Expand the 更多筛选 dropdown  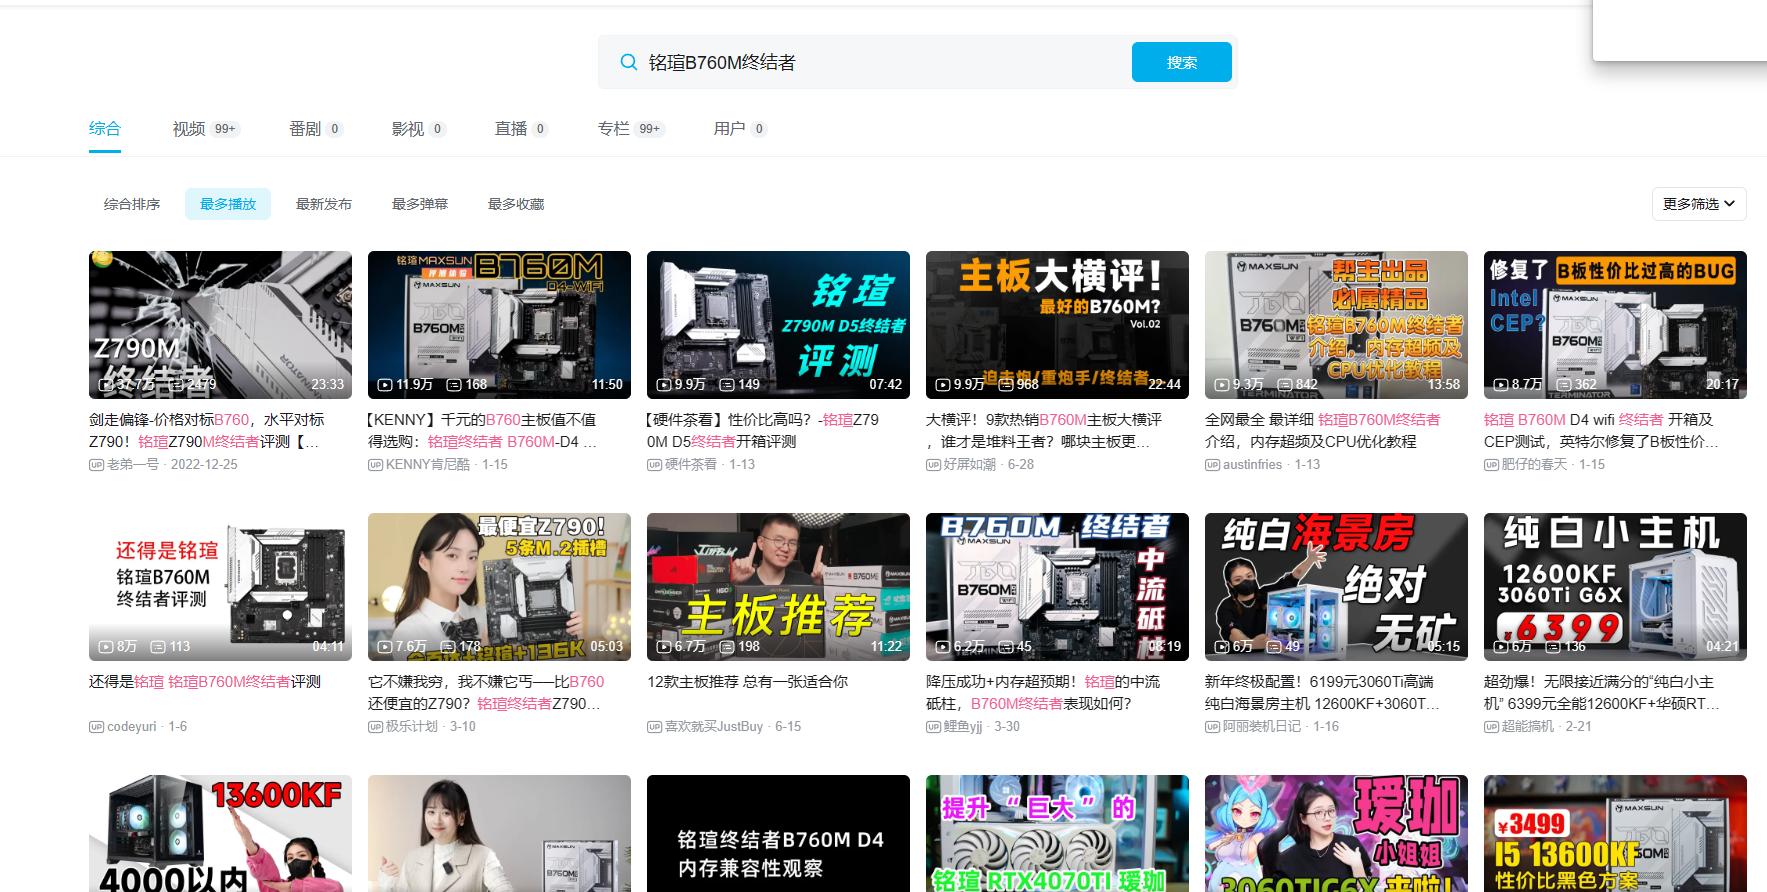(x=1699, y=204)
